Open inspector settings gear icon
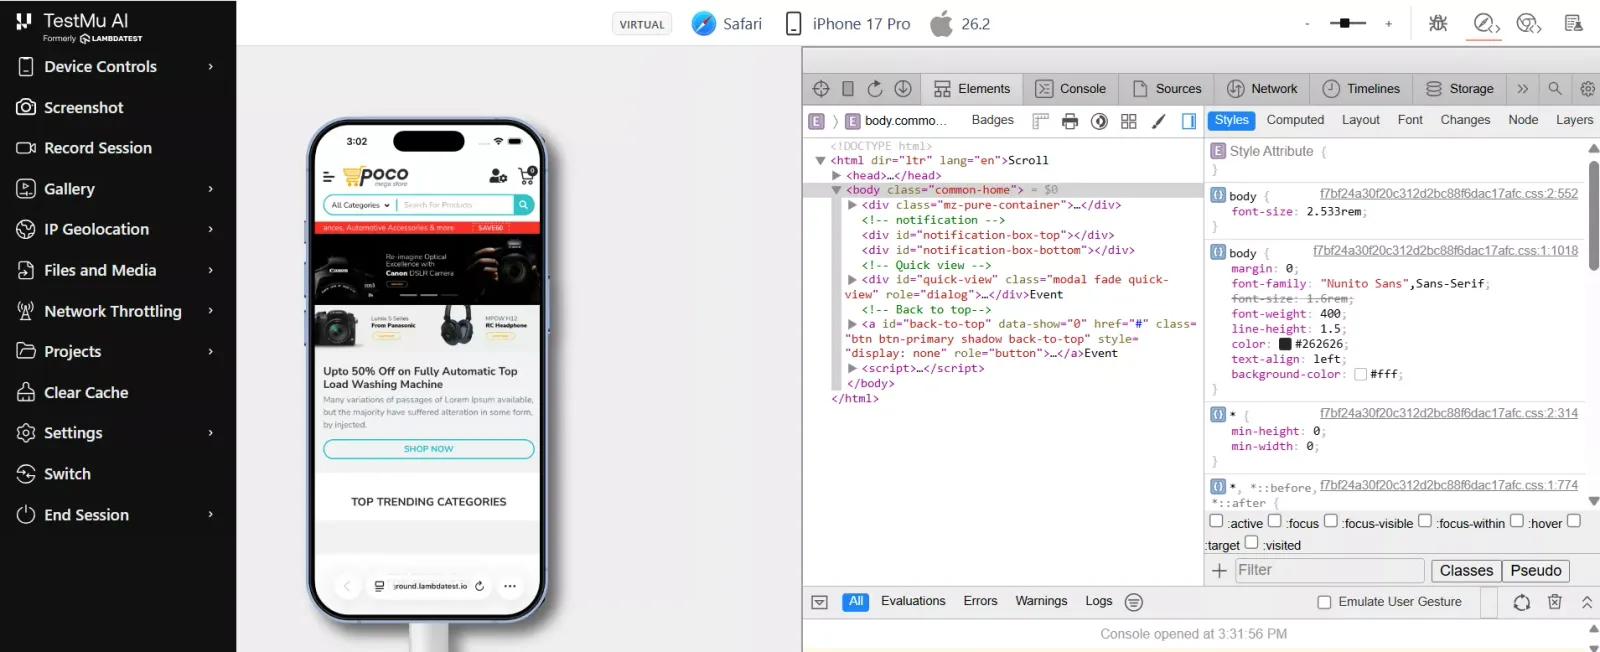The height and width of the screenshot is (652, 1600). (x=1587, y=89)
